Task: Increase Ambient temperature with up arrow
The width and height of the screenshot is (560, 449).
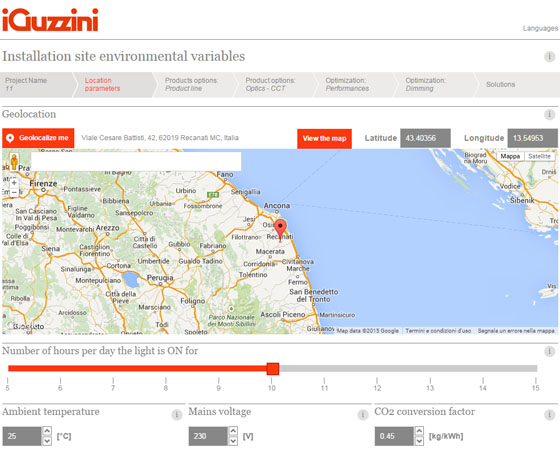Action: coord(47,431)
